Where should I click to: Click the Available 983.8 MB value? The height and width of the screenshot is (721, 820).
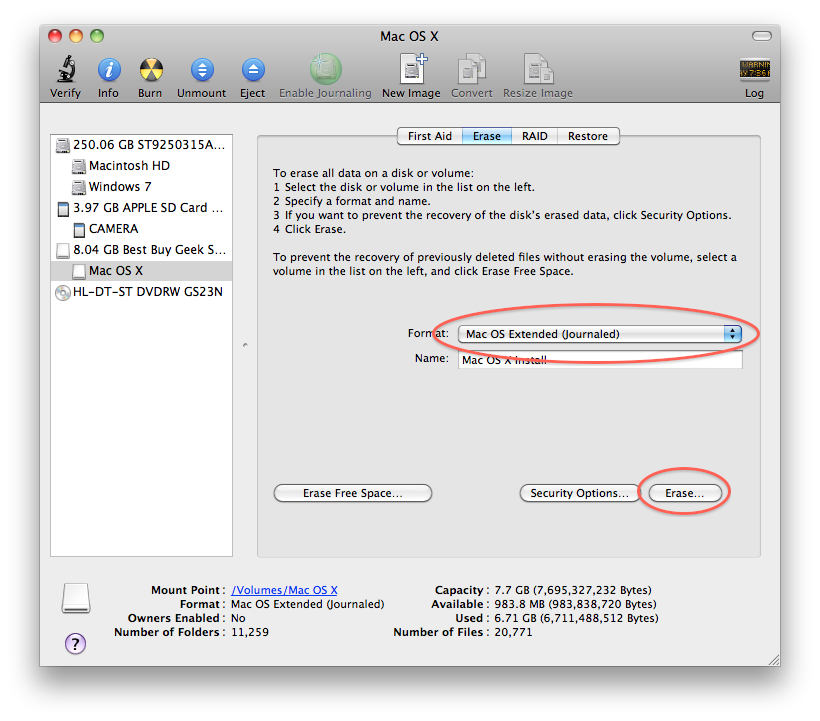(575, 604)
